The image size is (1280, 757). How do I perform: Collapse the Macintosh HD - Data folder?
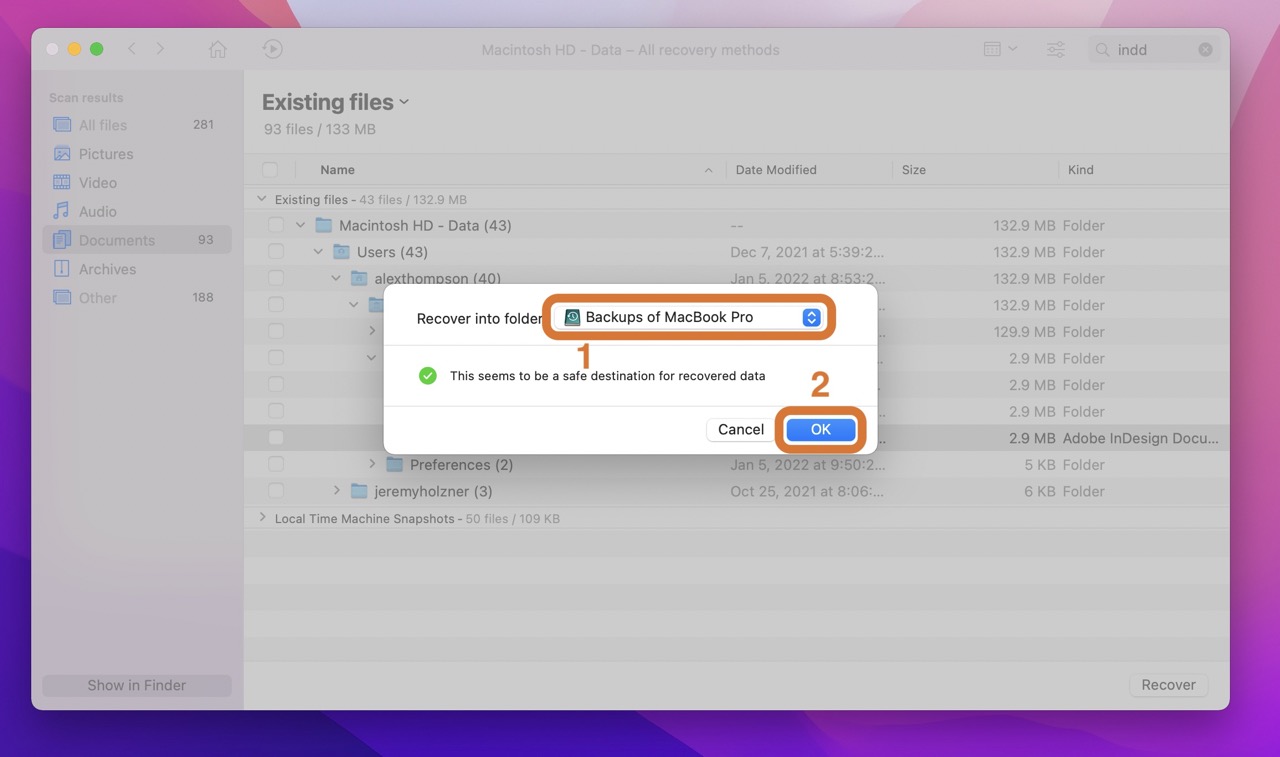300,226
